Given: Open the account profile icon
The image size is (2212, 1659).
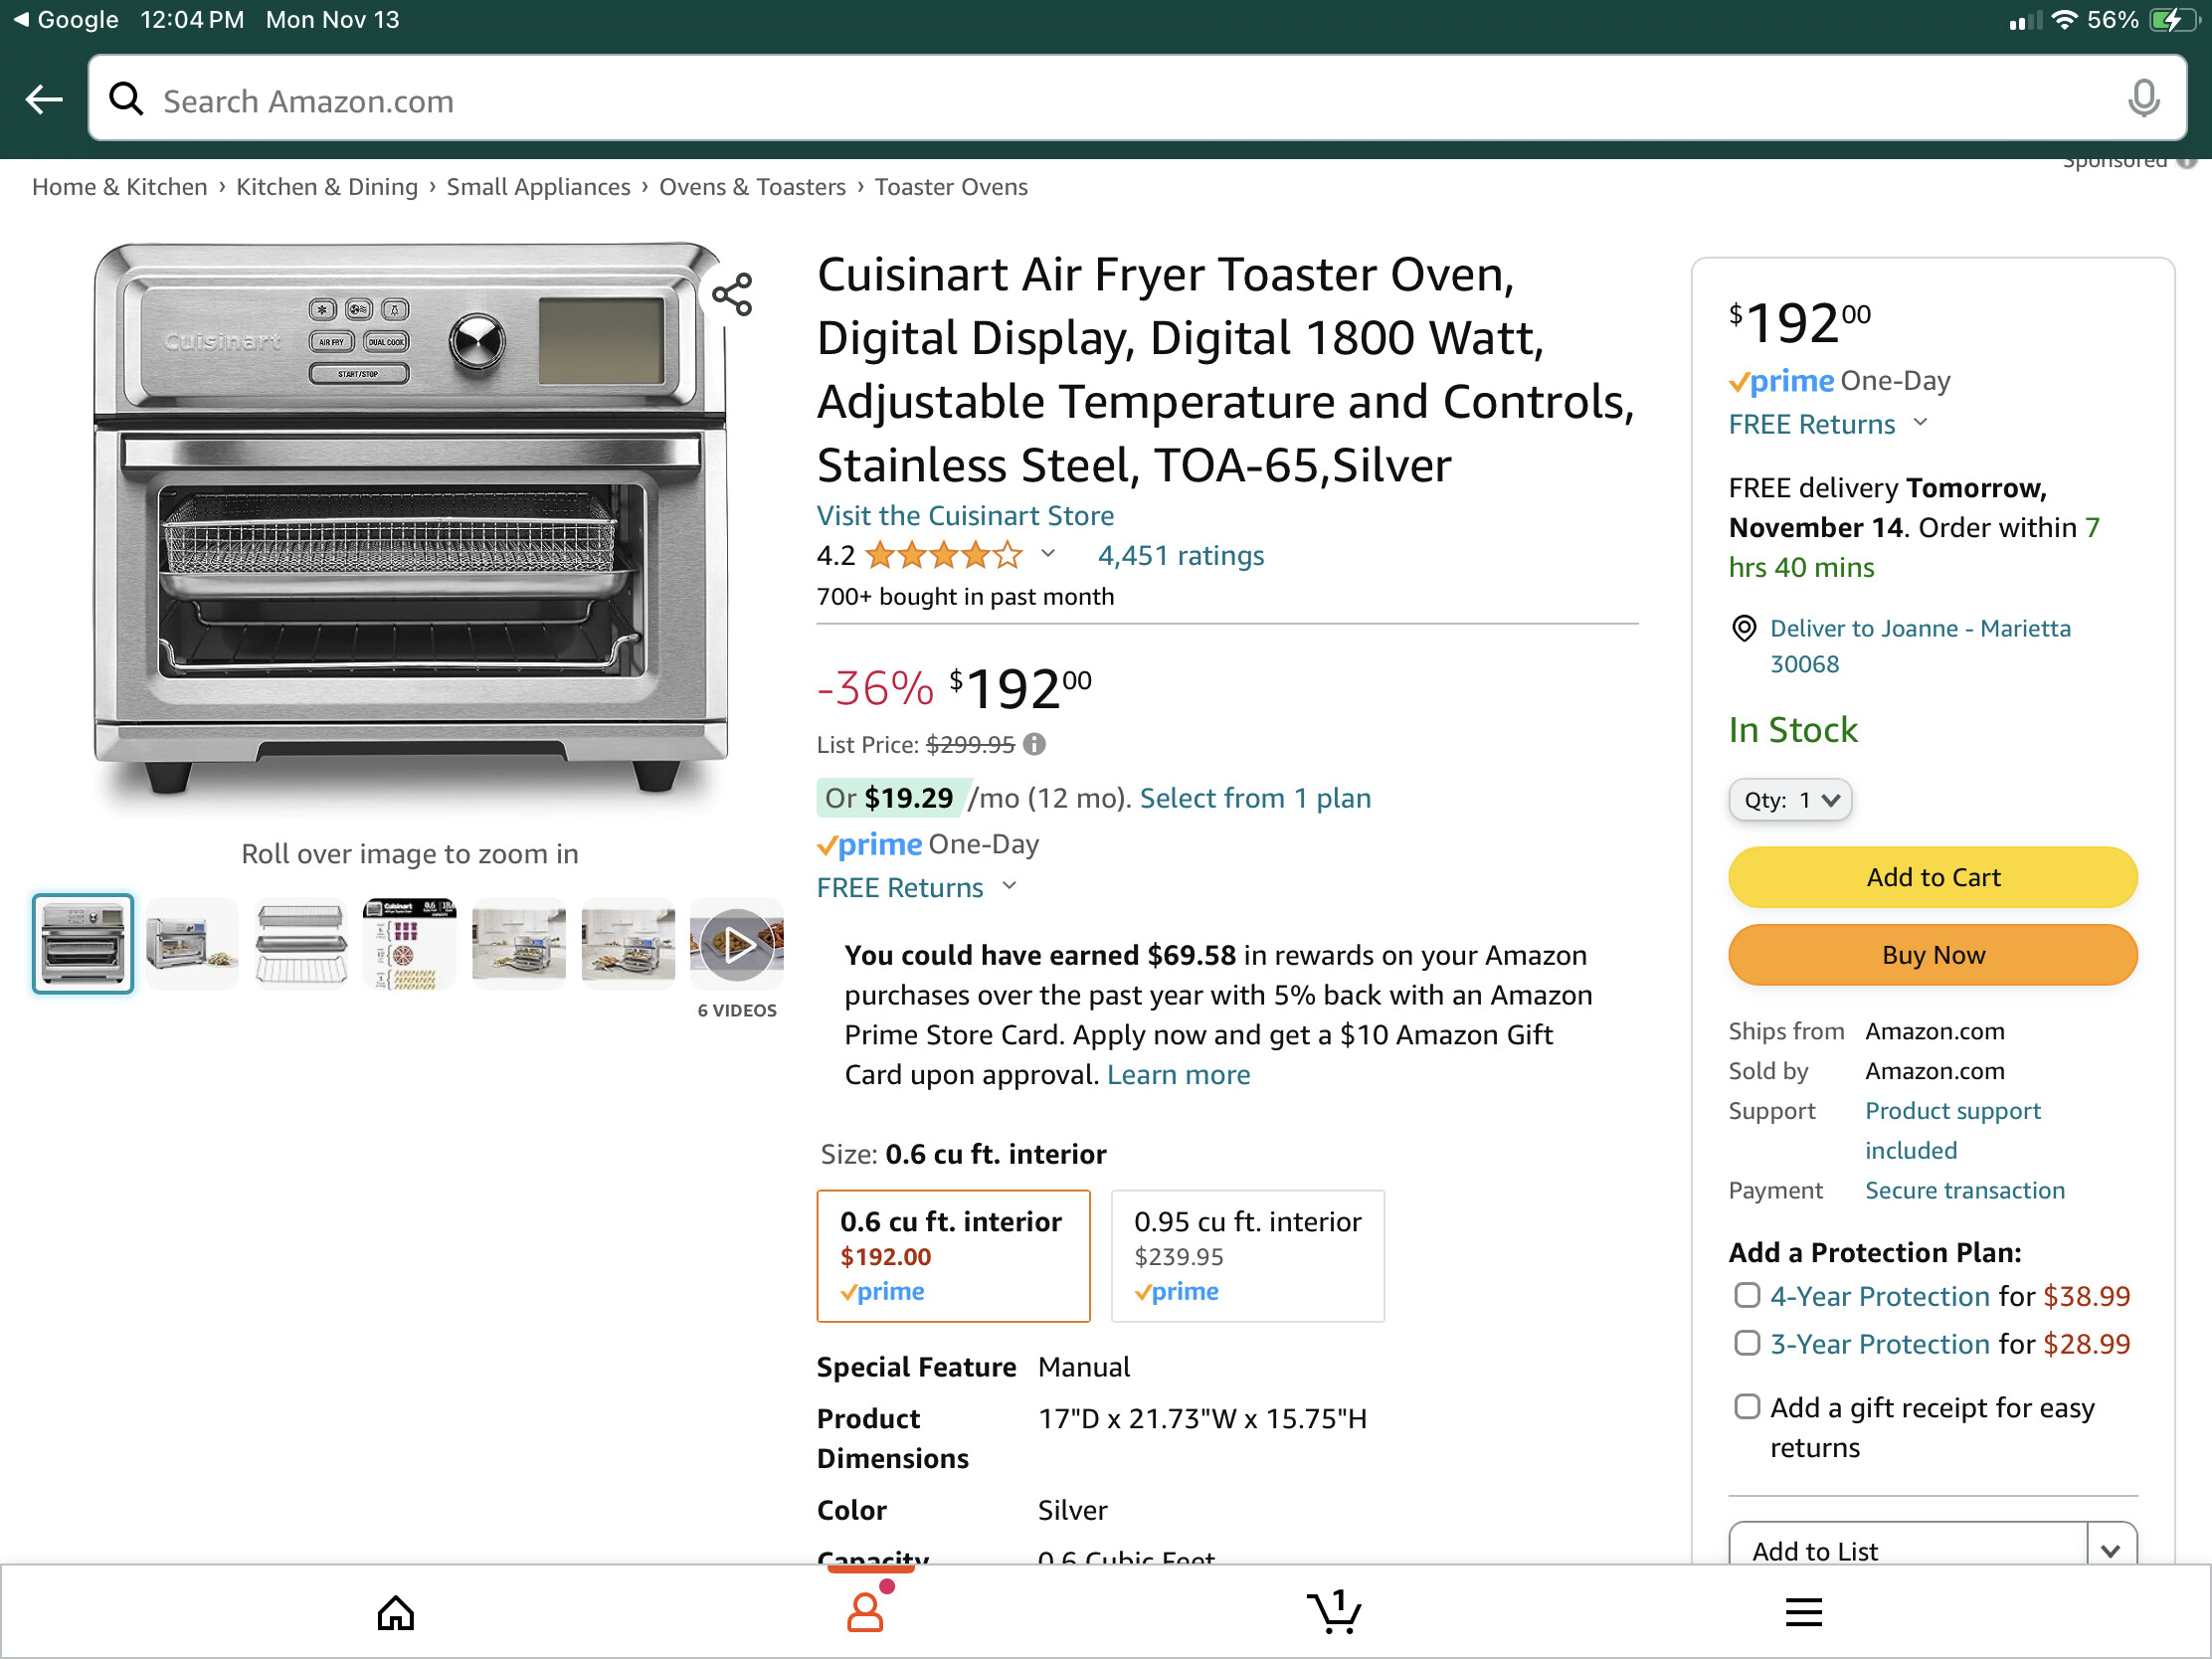Looking at the screenshot, I should click(x=866, y=1612).
